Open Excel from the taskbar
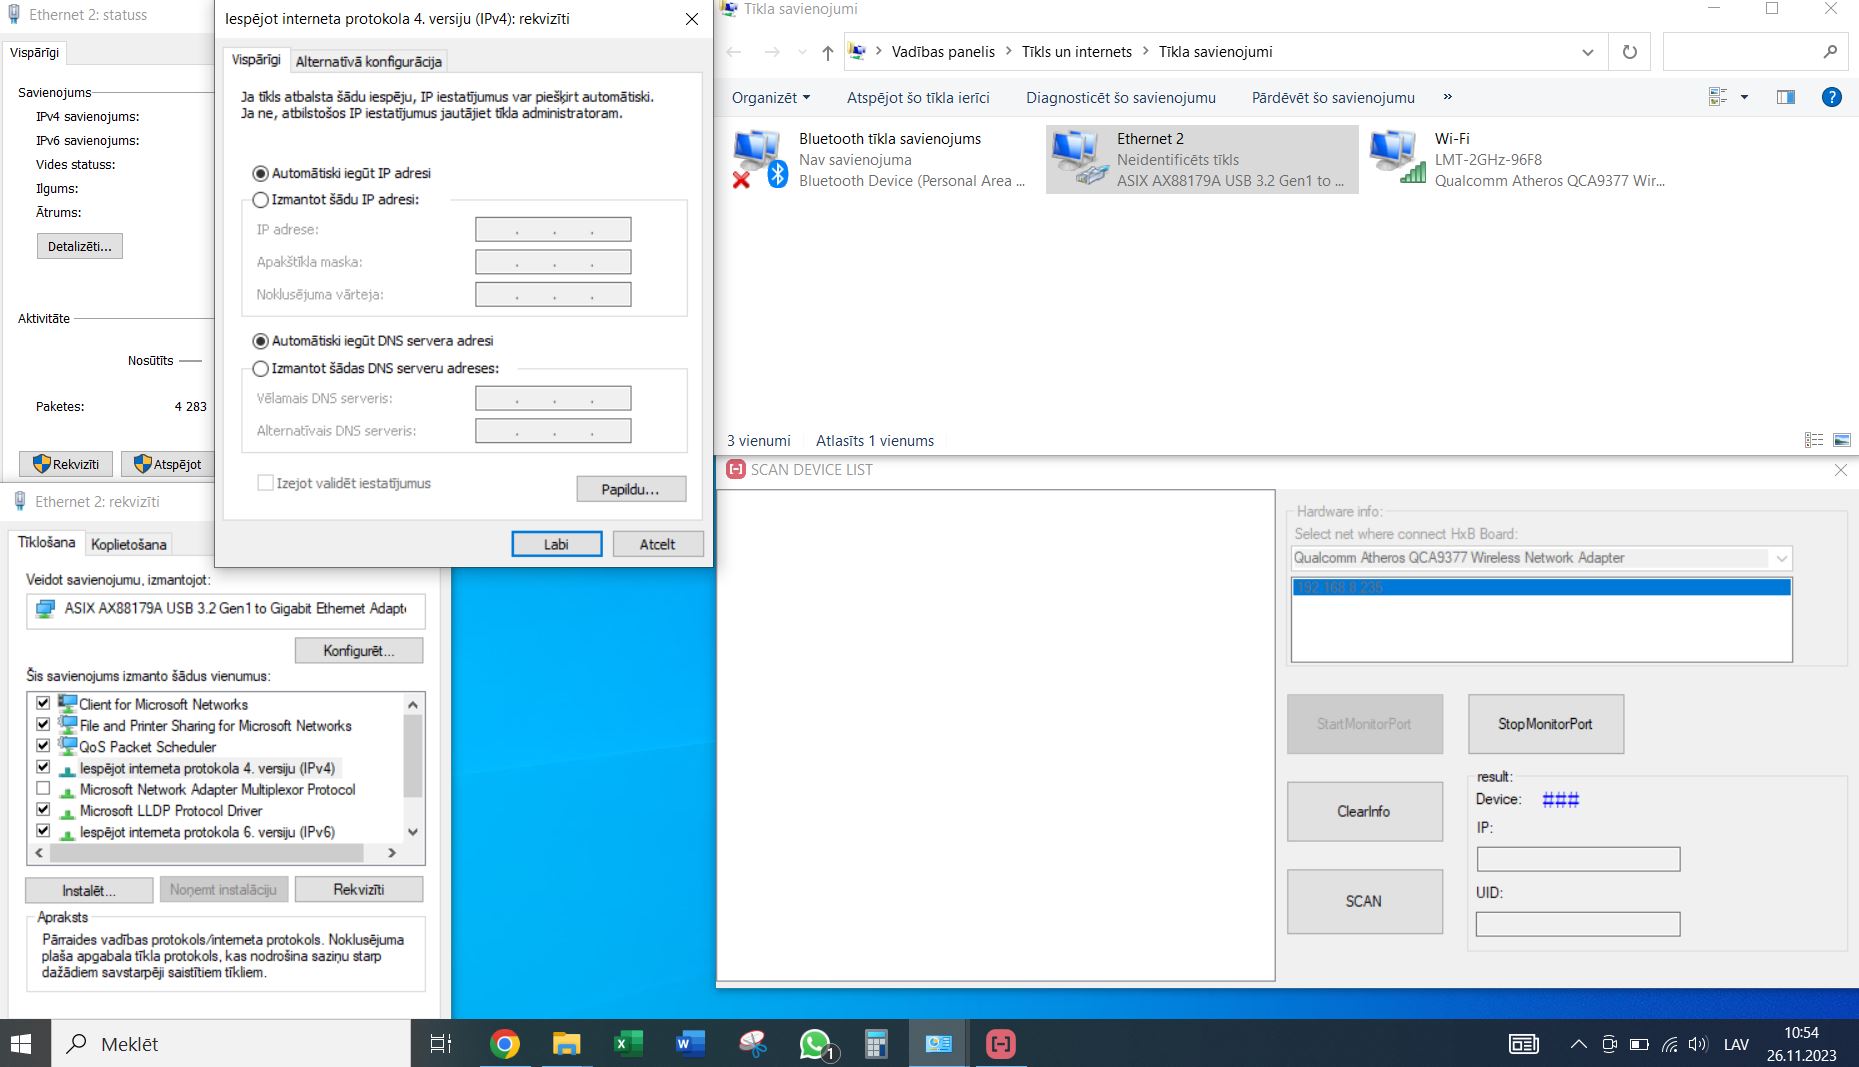Viewport: 1859px width, 1067px height. 628,1044
